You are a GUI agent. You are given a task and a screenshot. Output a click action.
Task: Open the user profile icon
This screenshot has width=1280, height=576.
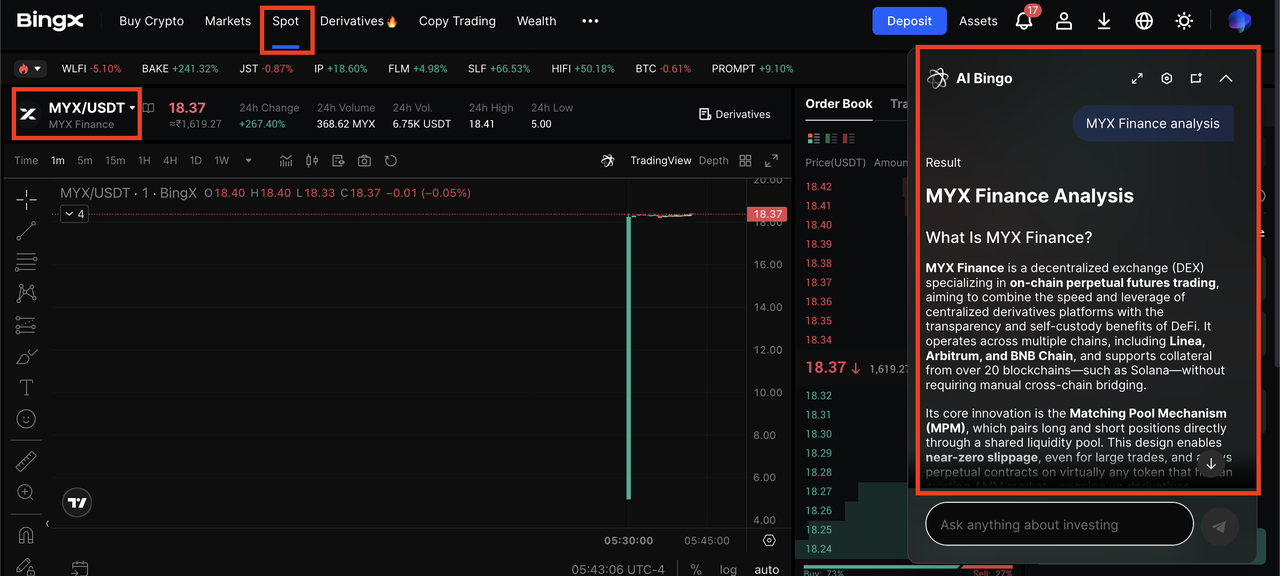pyautogui.click(x=1064, y=21)
